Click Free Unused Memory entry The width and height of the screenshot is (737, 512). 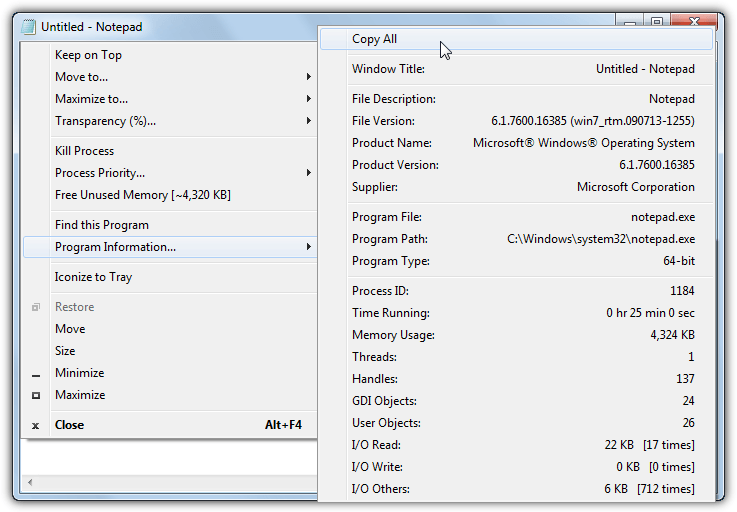click(x=142, y=195)
